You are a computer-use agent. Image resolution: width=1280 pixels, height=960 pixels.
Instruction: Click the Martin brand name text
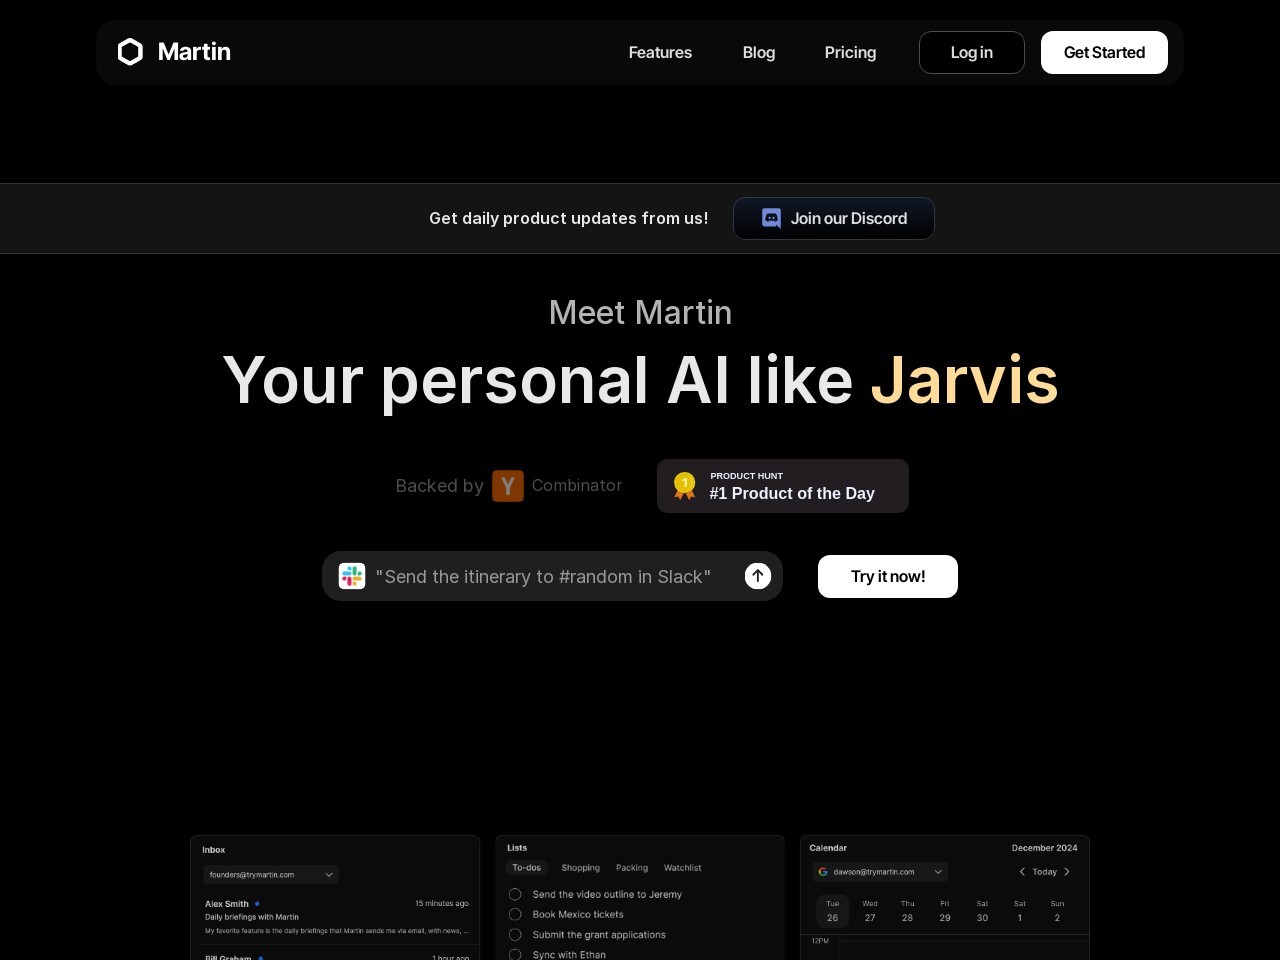[x=194, y=52]
